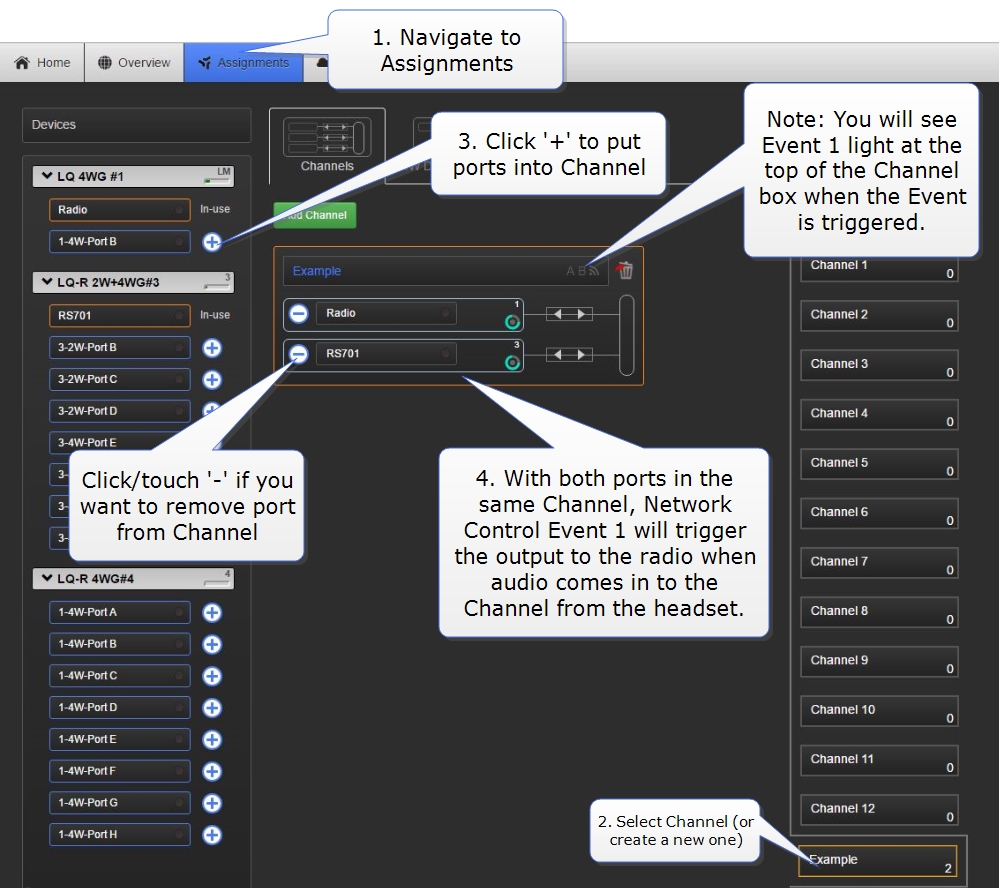Click the plus icon next to 1-4W-Port B under LQ 4WG #1
This screenshot has height=888, width=999.
pos(212,242)
